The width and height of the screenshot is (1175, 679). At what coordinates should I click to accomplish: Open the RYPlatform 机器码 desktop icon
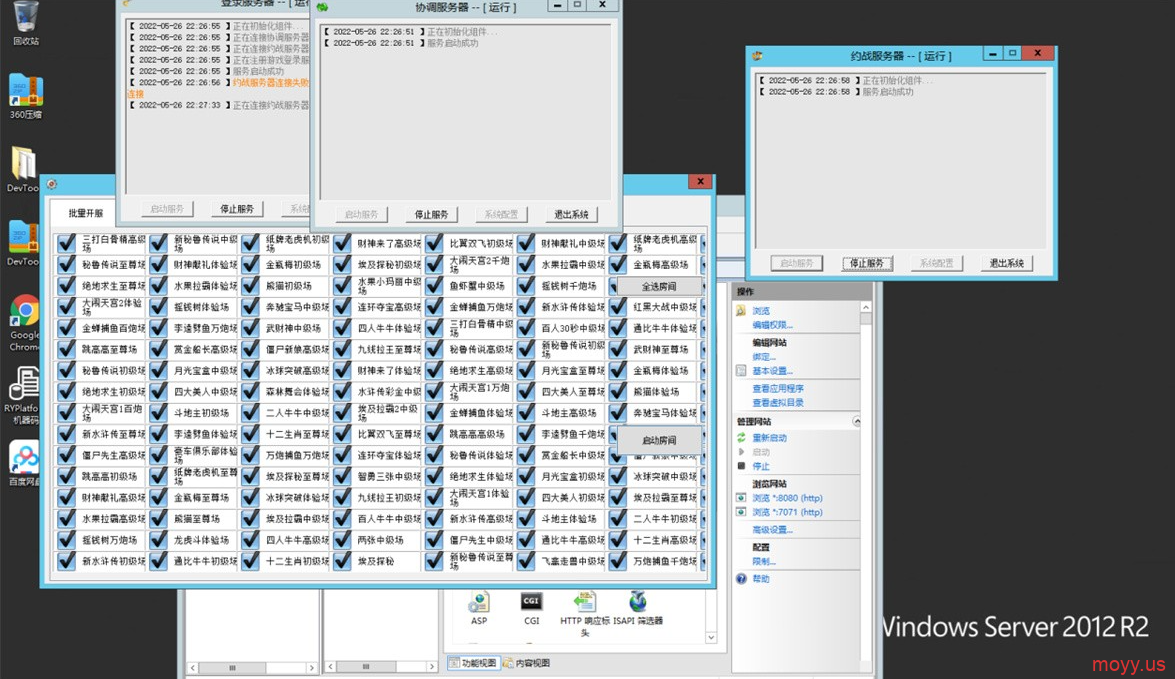pyautogui.click(x=23, y=395)
